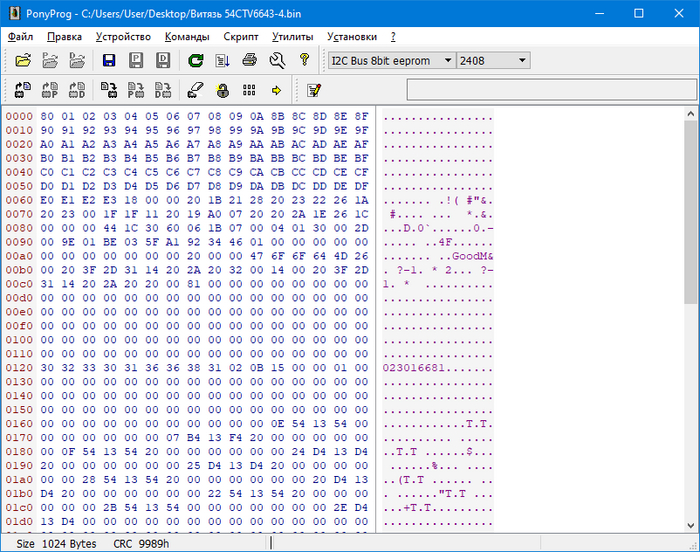Click the yellow question mark Help icon
The width and height of the screenshot is (700, 552).
(304, 61)
